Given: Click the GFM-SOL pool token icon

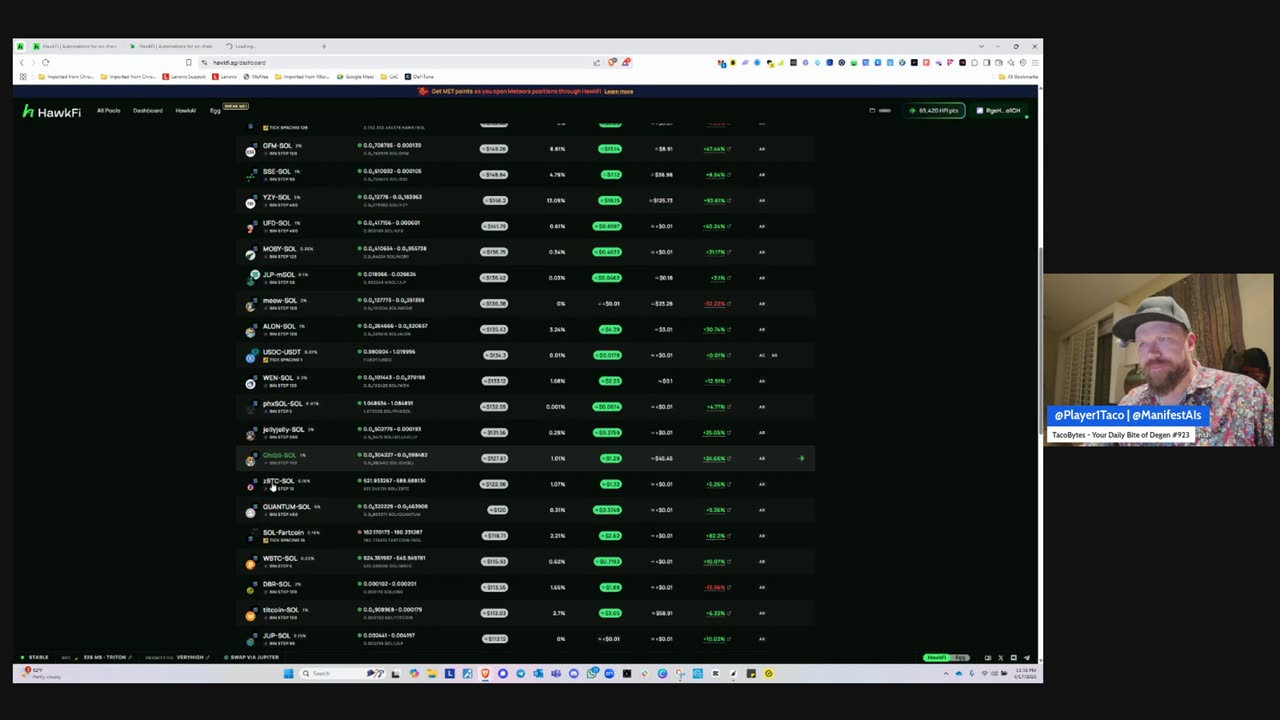Looking at the screenshot, I should point(250,150).
